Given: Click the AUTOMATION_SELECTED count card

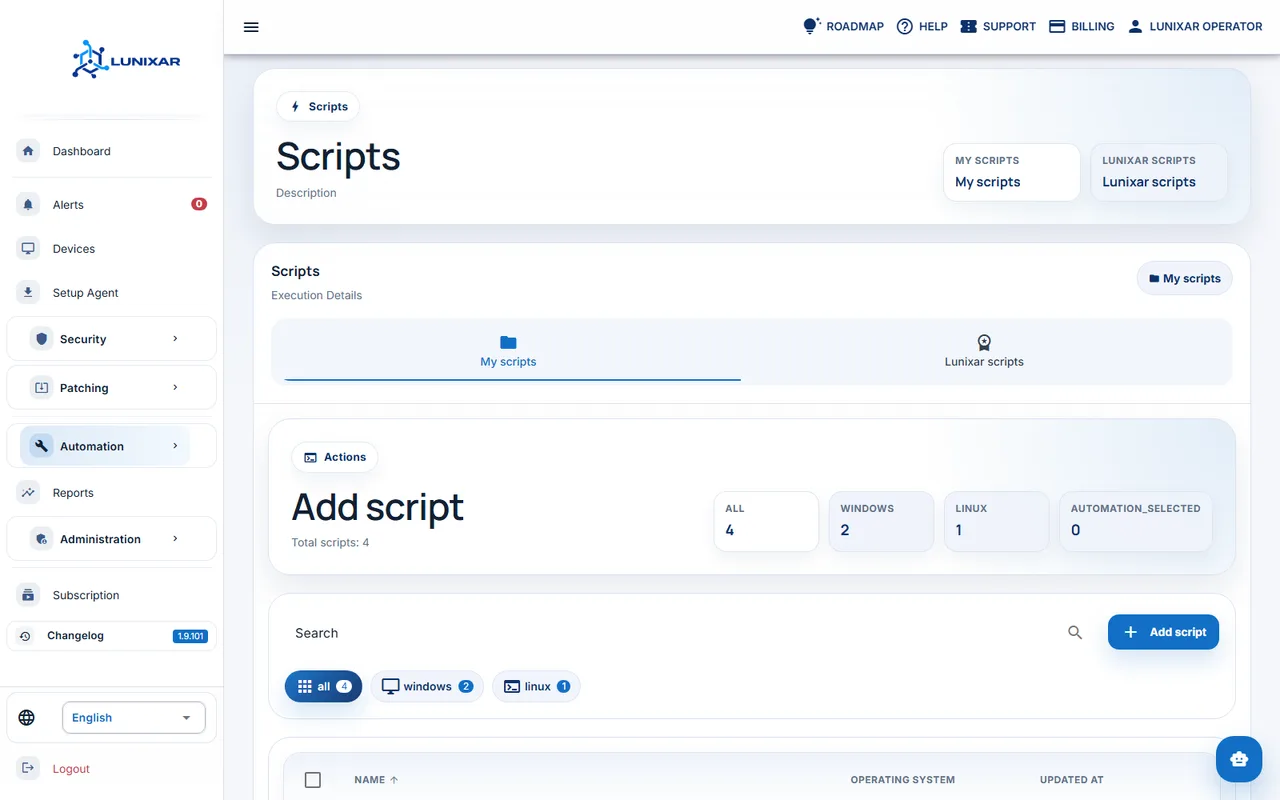Looking at the screenshot, I should point(1136,521).
